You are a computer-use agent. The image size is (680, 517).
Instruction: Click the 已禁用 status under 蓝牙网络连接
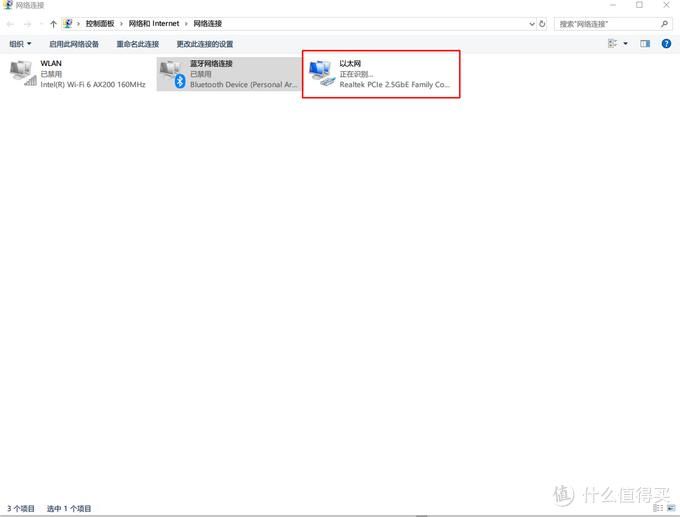point(200,74)
